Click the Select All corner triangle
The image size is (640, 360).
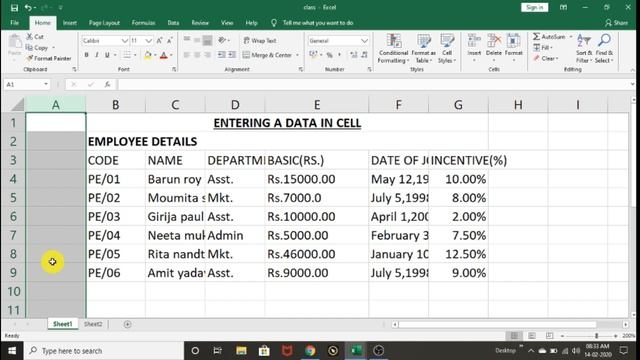click(17, 104)
